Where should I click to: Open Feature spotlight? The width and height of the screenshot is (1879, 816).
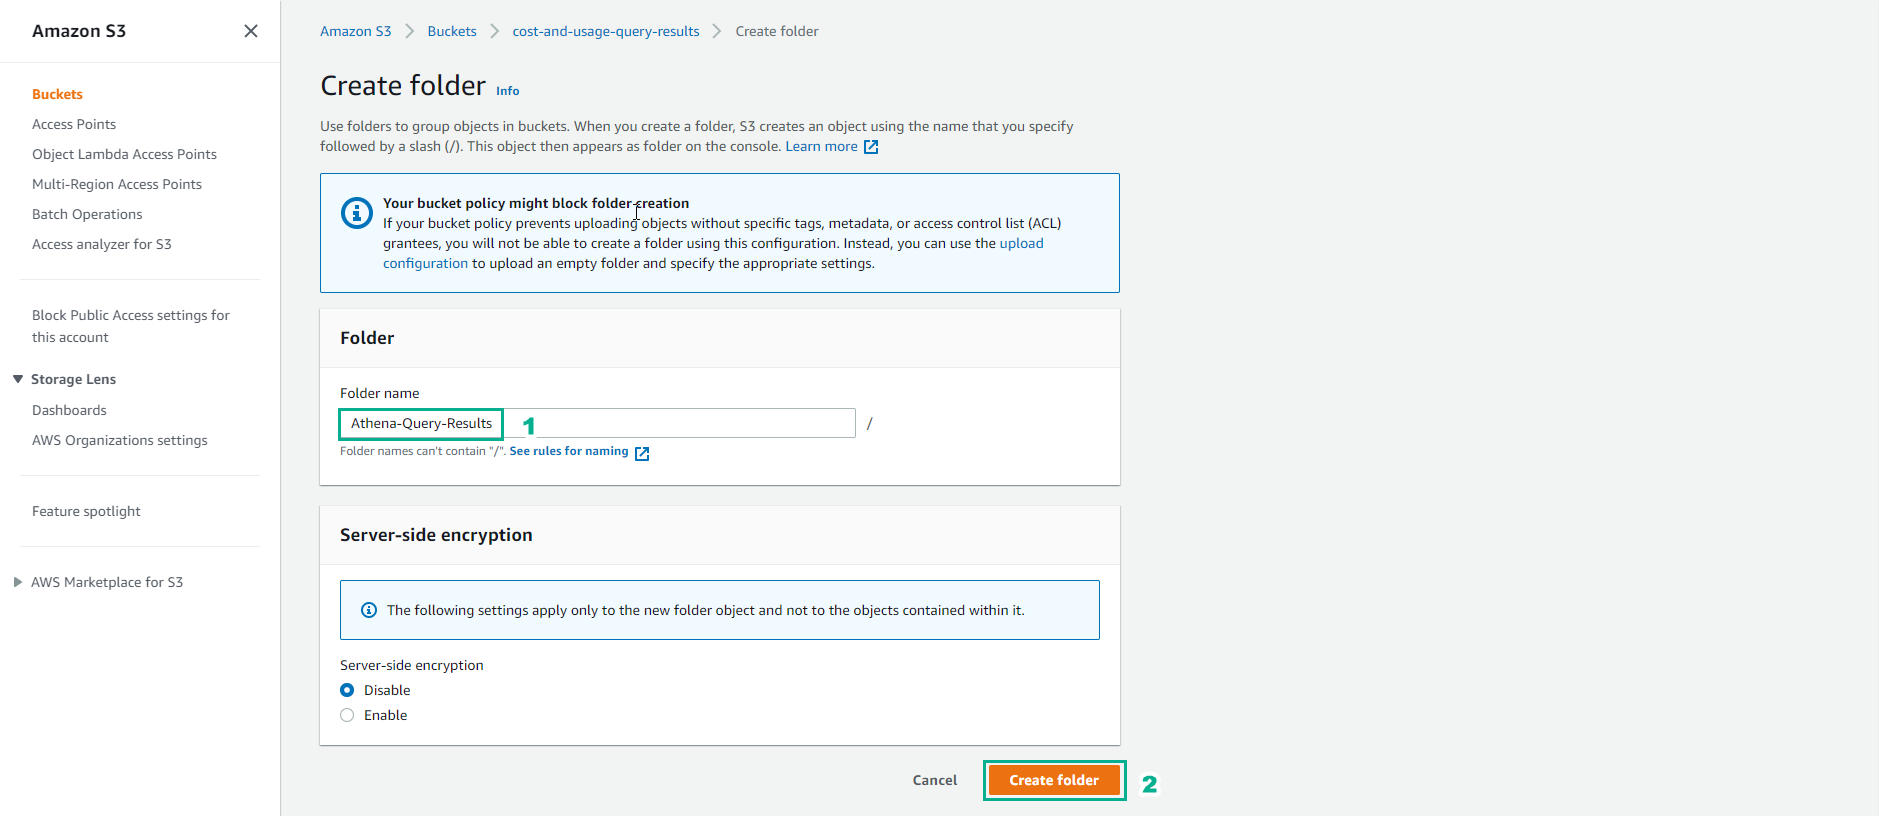[86, 511]
